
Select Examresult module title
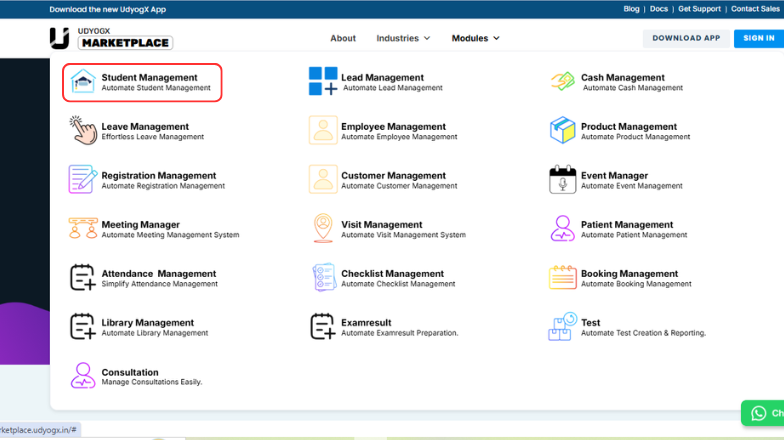tap(366, 322)
